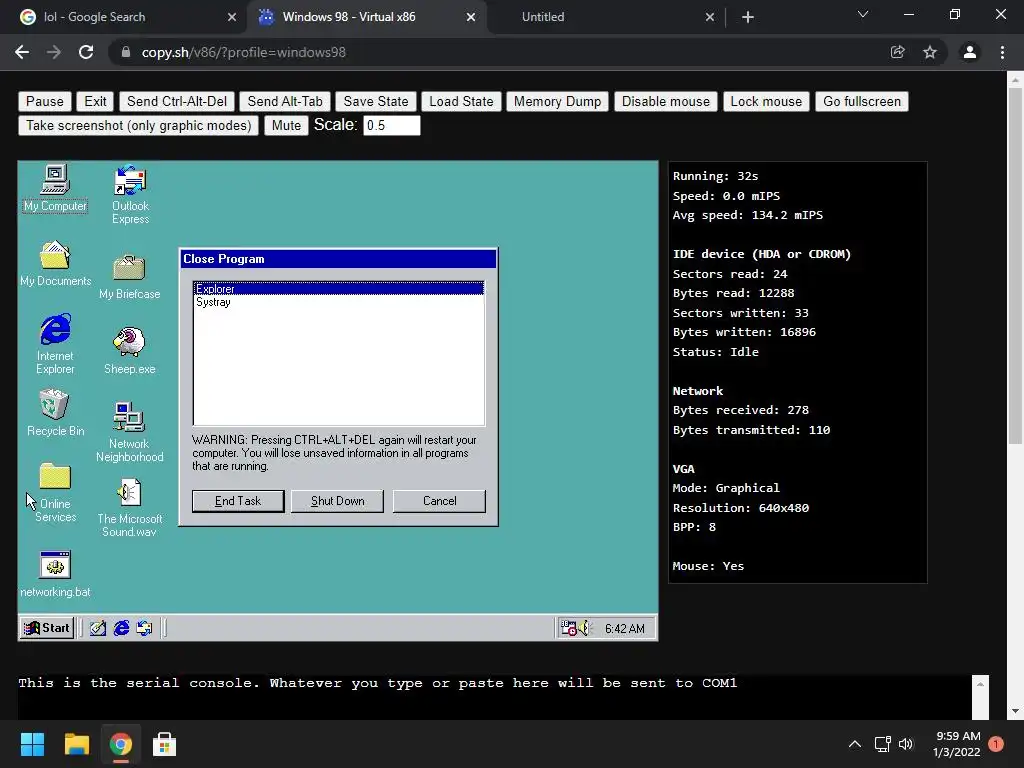1024x768 pixels.
Task: Click the Go fullscreen button
Action: (x=862, y=101)
